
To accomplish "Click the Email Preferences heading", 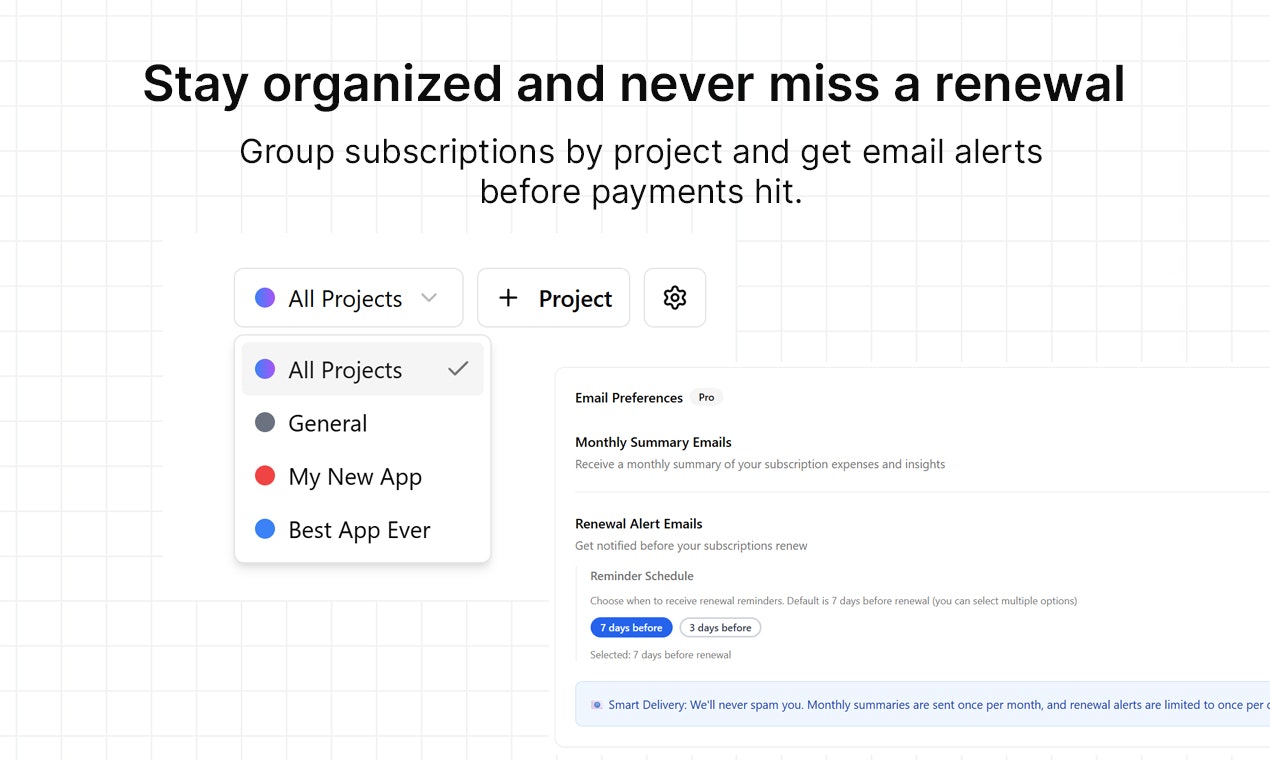I will click(629, 398).
